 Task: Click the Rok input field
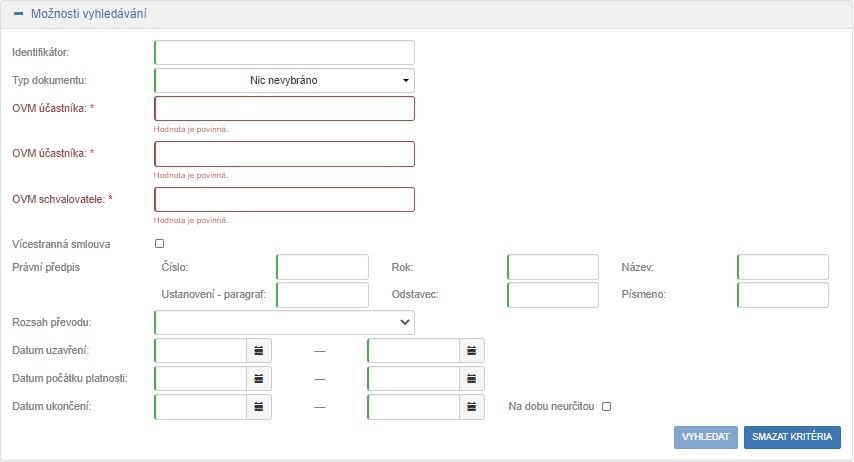point(553,267)
